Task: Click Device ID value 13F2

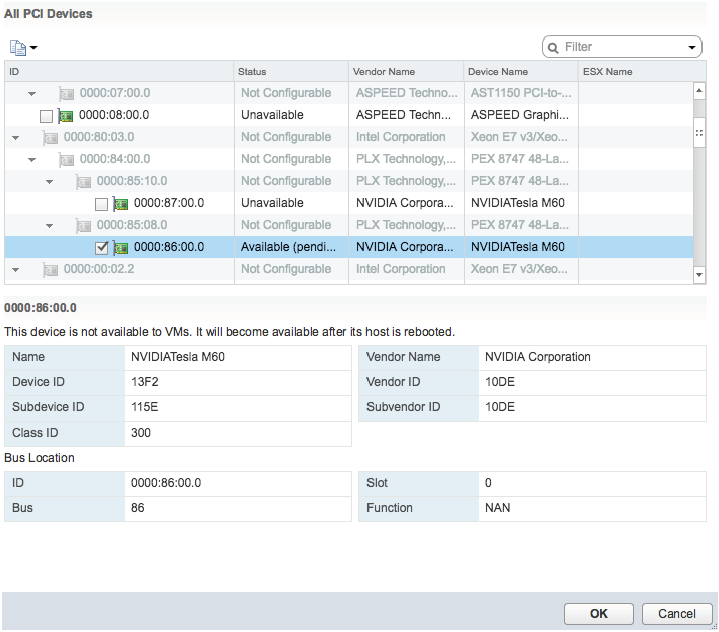Action: tap(144, 382)
